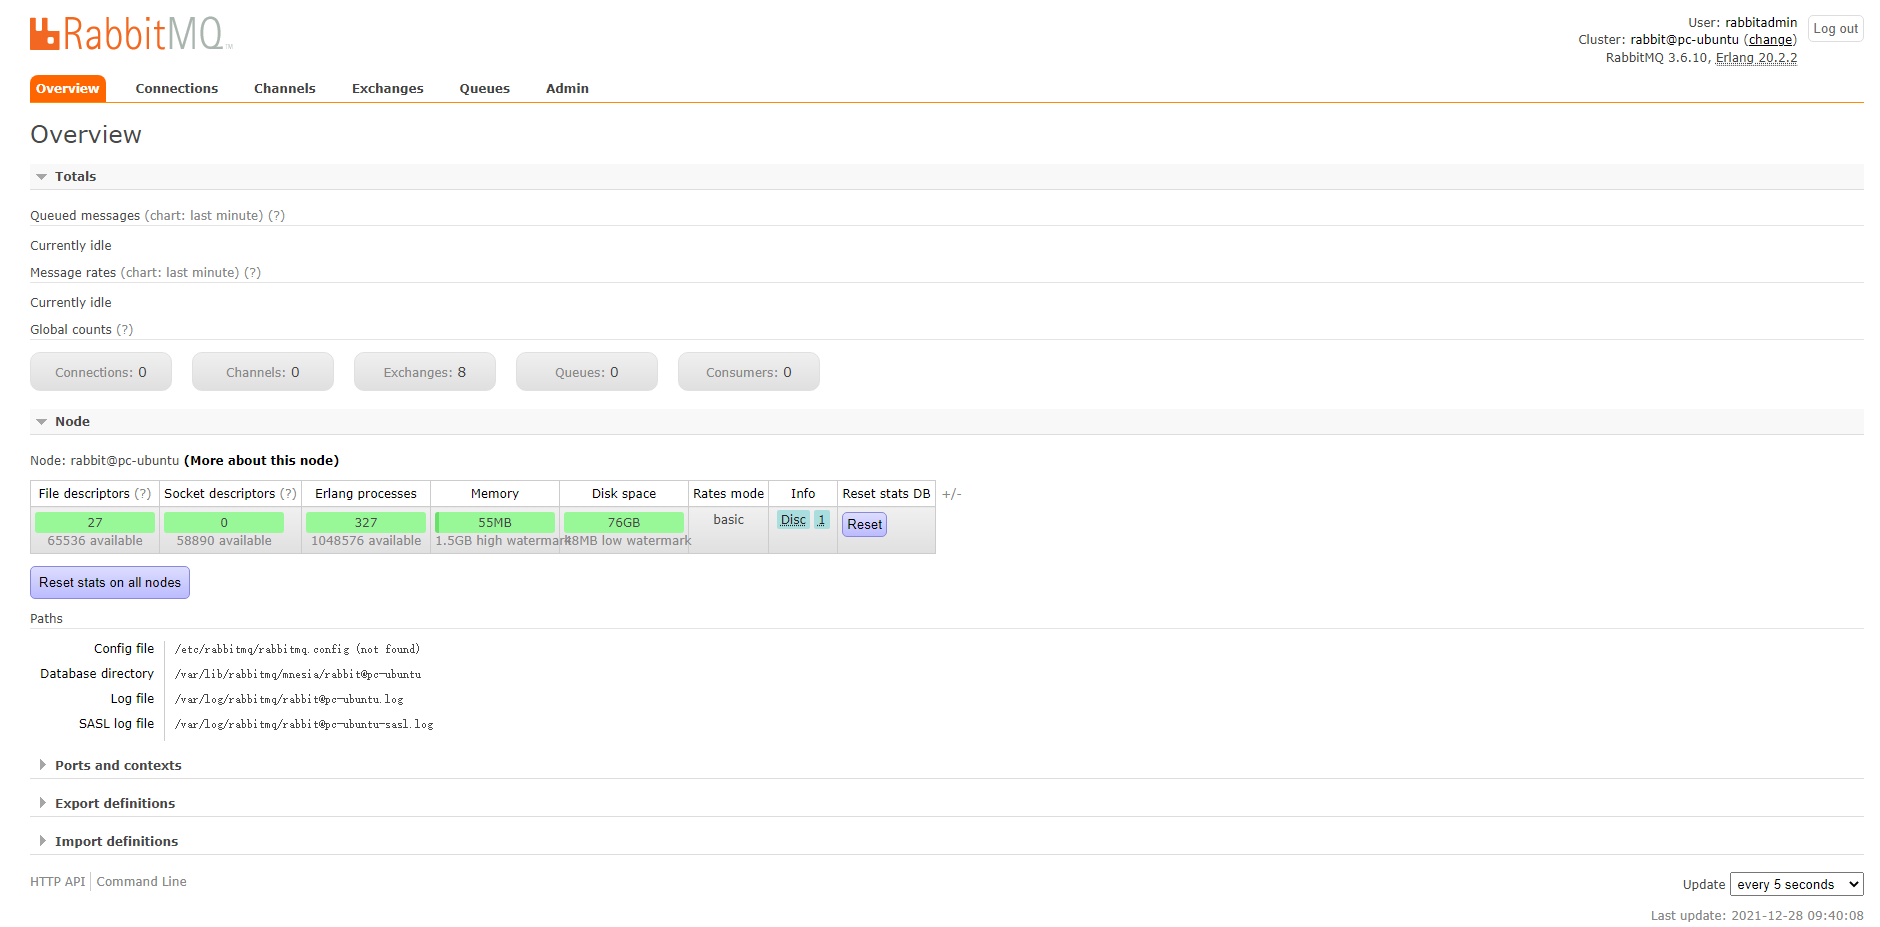The width and height of the screenshot is (1880, 927).
Task: Click the cluster change link
Action: point(1770,40)
